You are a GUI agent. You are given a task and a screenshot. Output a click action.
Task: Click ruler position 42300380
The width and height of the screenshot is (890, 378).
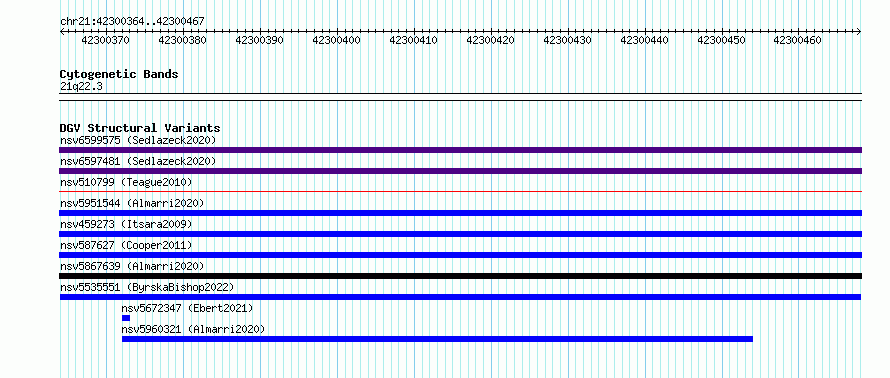pos(182,40)
